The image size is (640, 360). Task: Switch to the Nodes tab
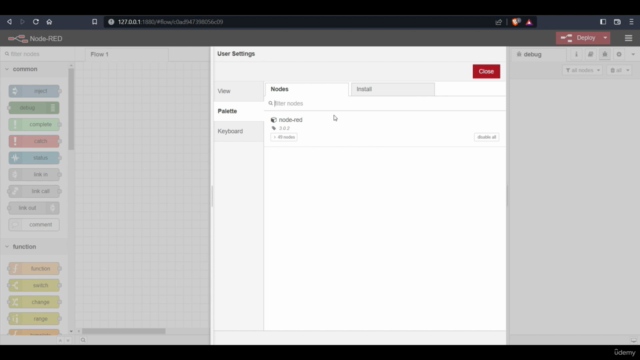[x=307, y=89]
